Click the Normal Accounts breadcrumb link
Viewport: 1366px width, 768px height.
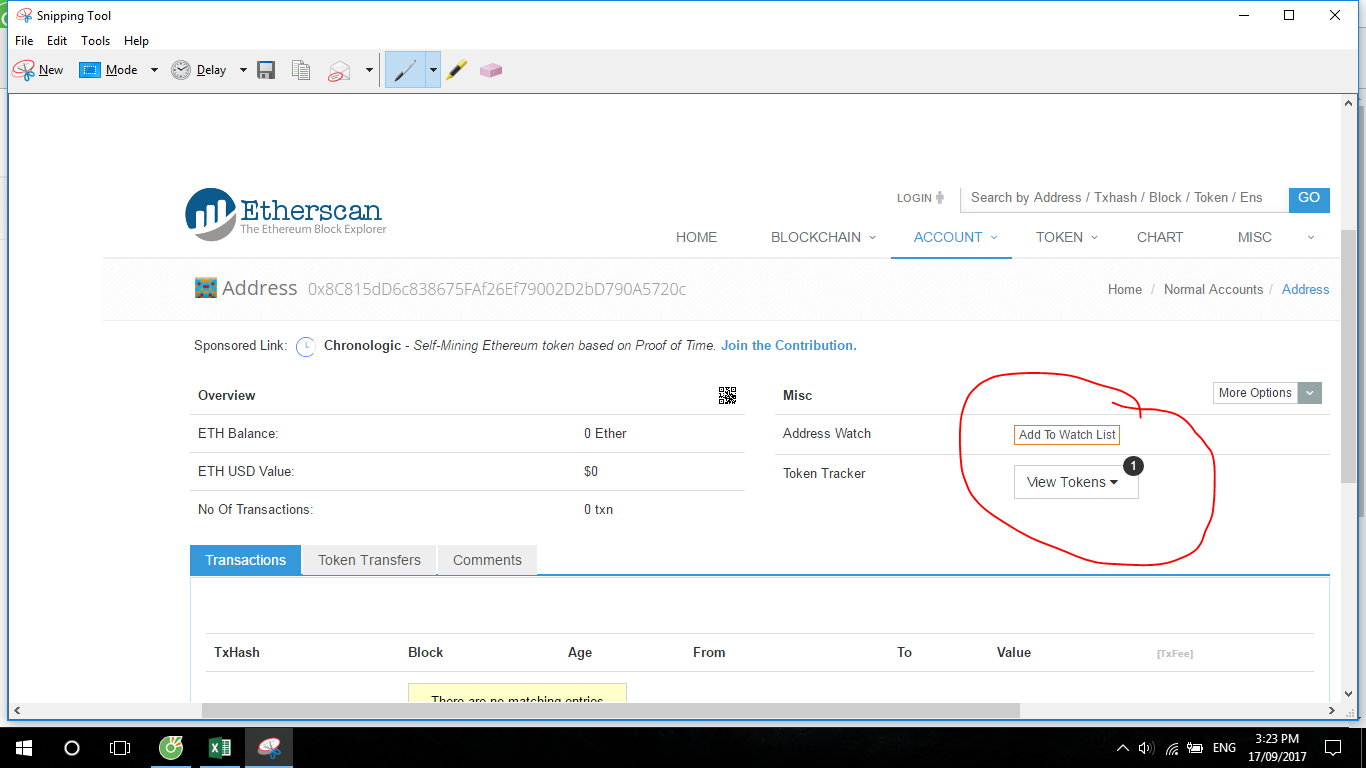[x=1214, y=289]
